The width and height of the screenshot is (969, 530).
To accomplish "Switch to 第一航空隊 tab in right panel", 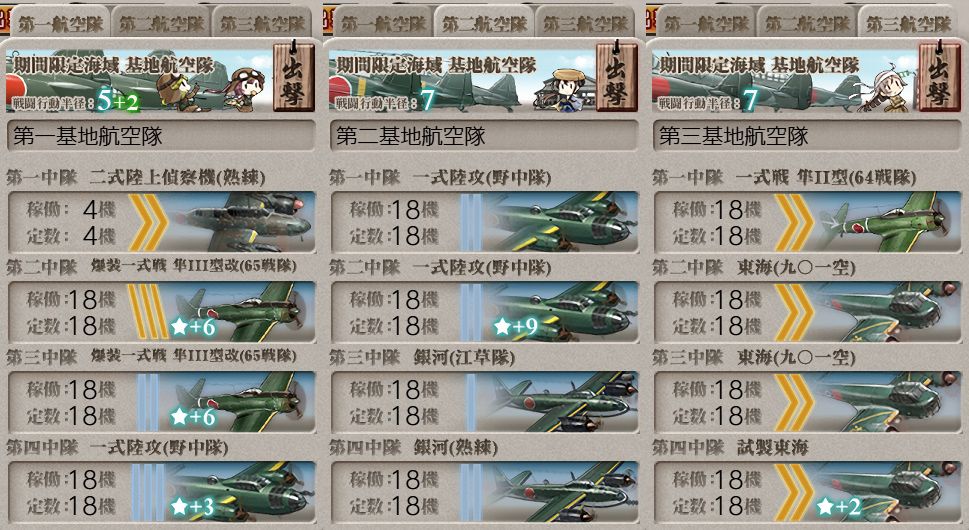I will [706, 23].
